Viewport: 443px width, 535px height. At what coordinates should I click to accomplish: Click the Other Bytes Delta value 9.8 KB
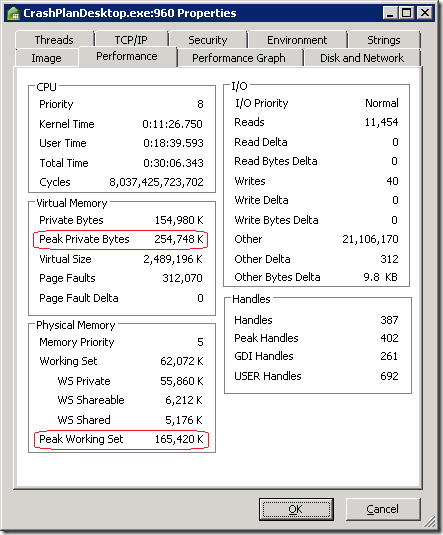(x=381, y=277)
